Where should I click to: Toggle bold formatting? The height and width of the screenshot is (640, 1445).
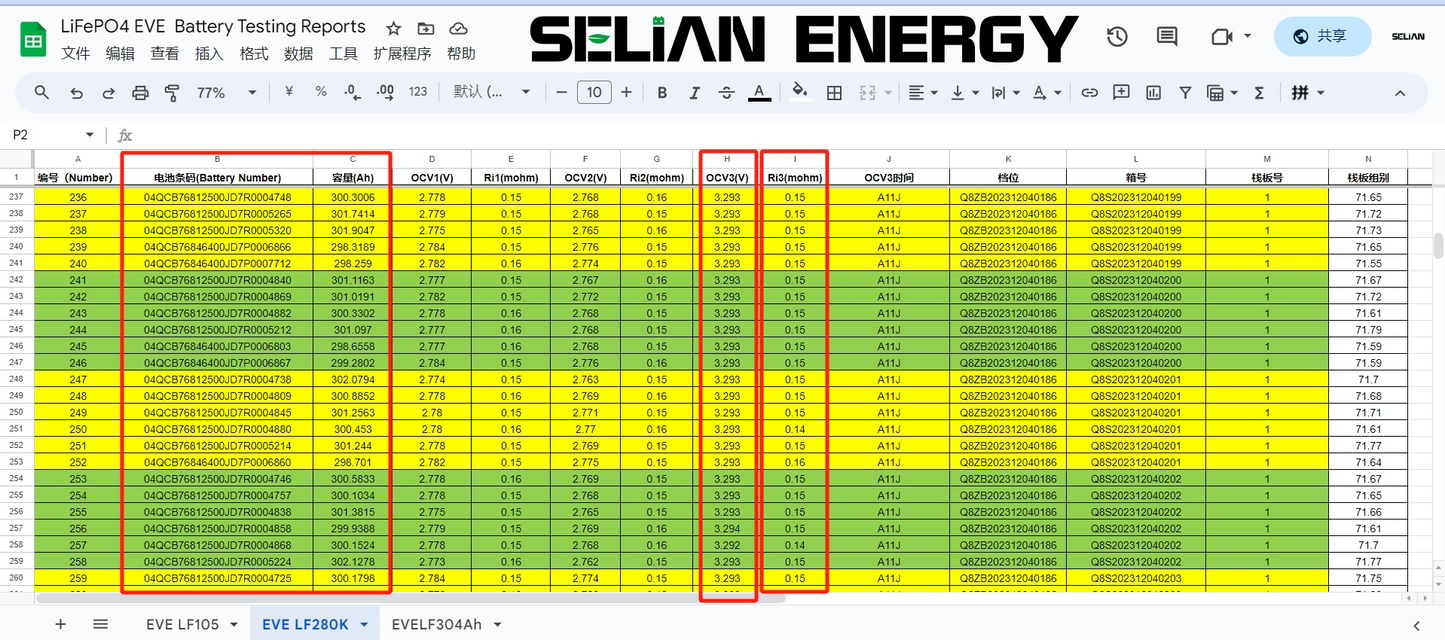662,93
